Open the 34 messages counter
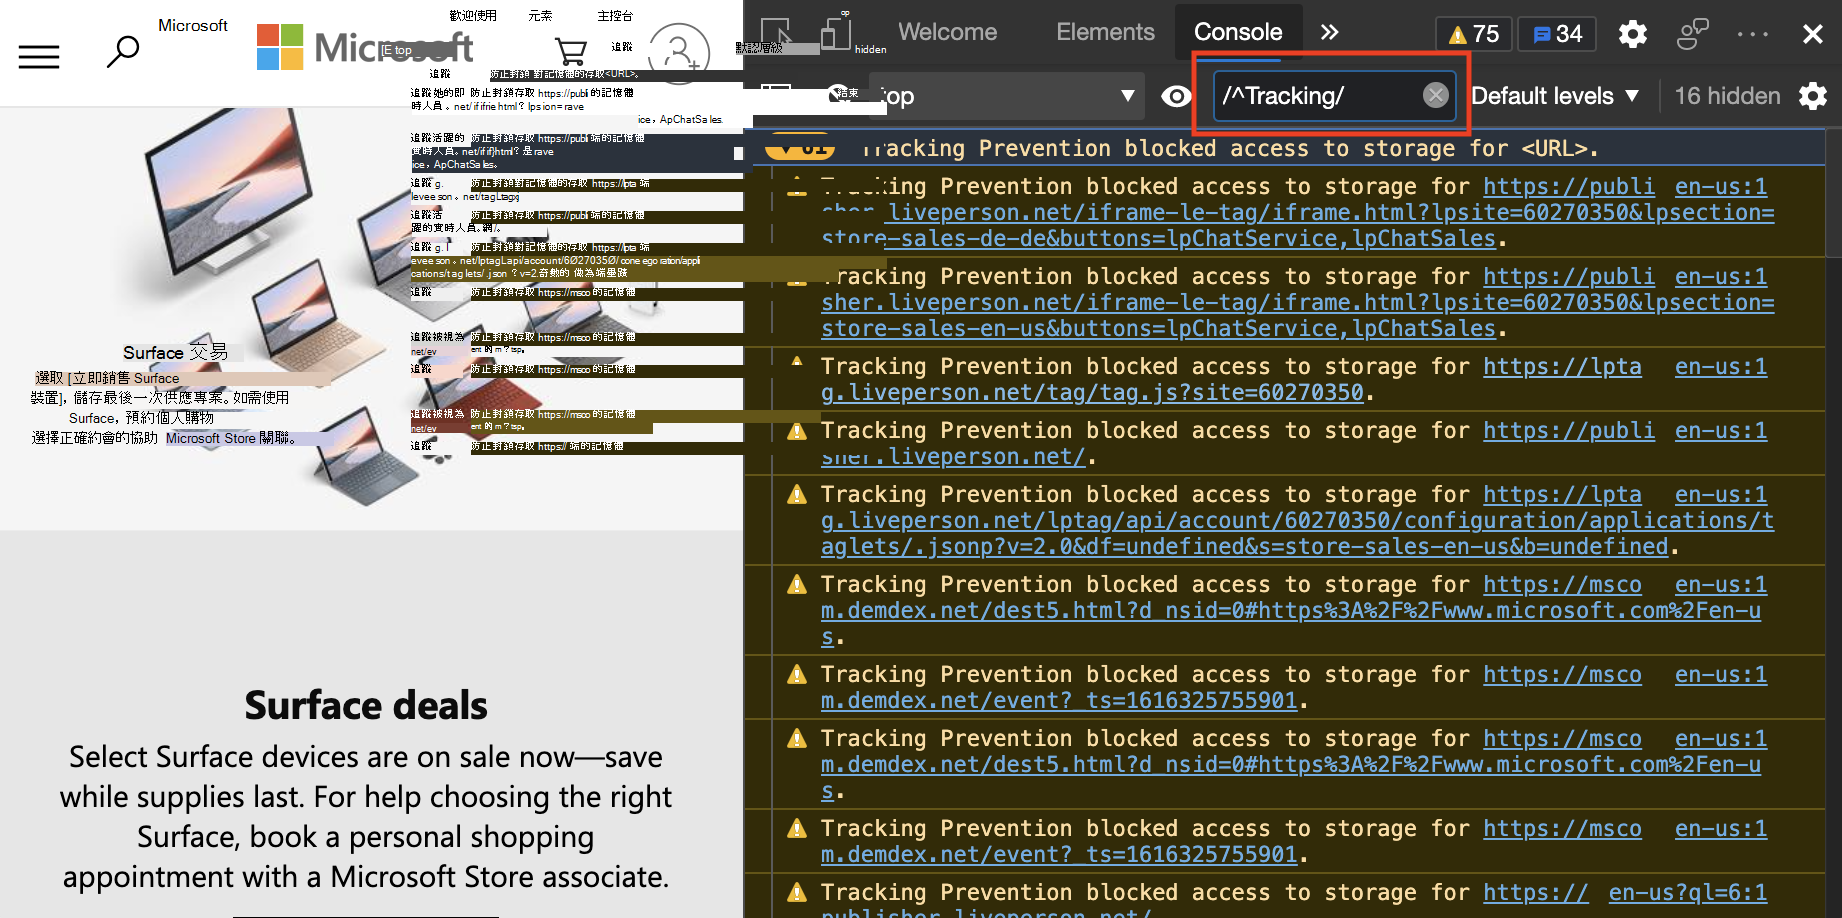Image resolution: width=1842 pixels, height=918 pixels. click(1558, 34)
